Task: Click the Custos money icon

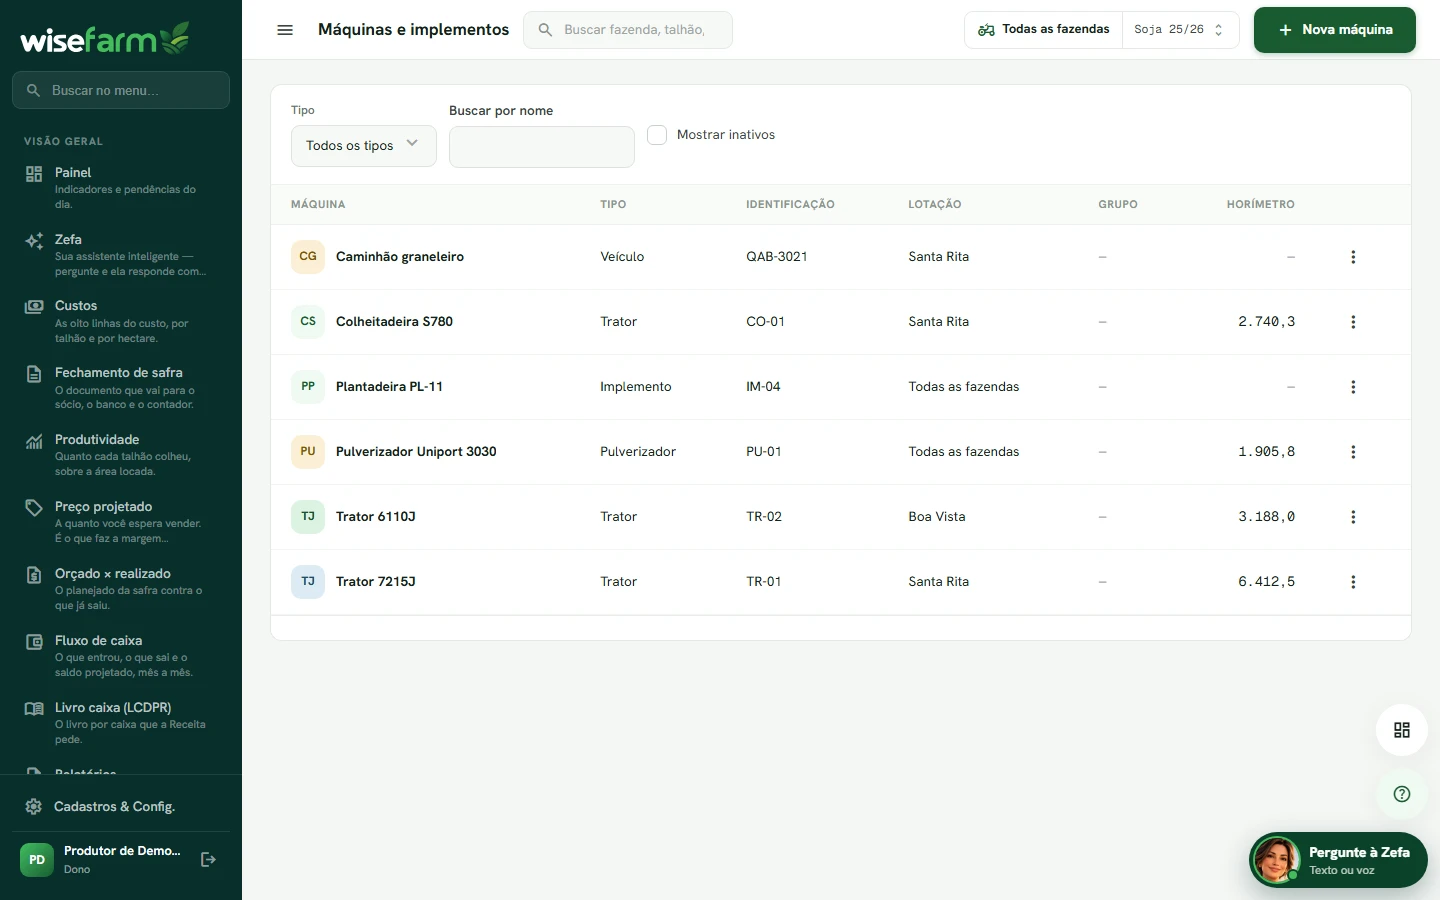Action: tap(34, 307)
